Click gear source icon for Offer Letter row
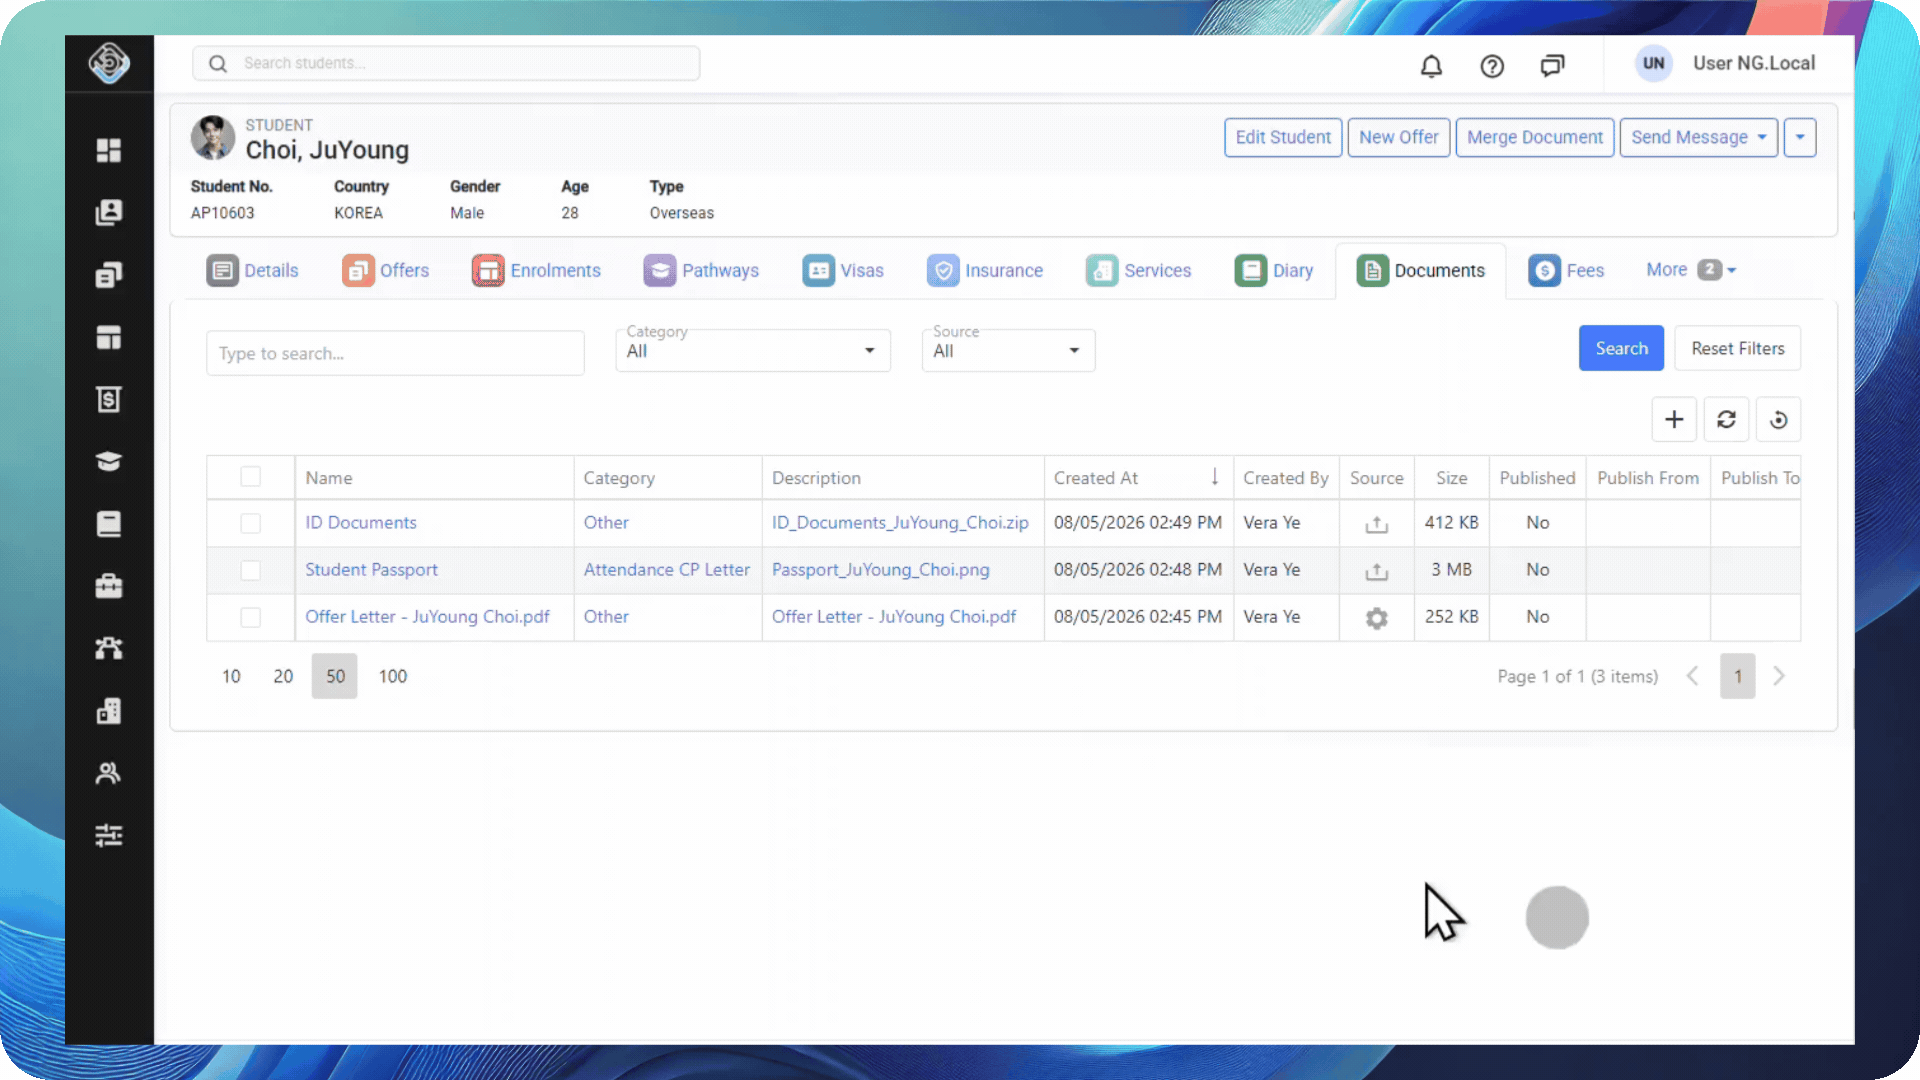The image size is (1920, 1080). (x=1377, y=618)
